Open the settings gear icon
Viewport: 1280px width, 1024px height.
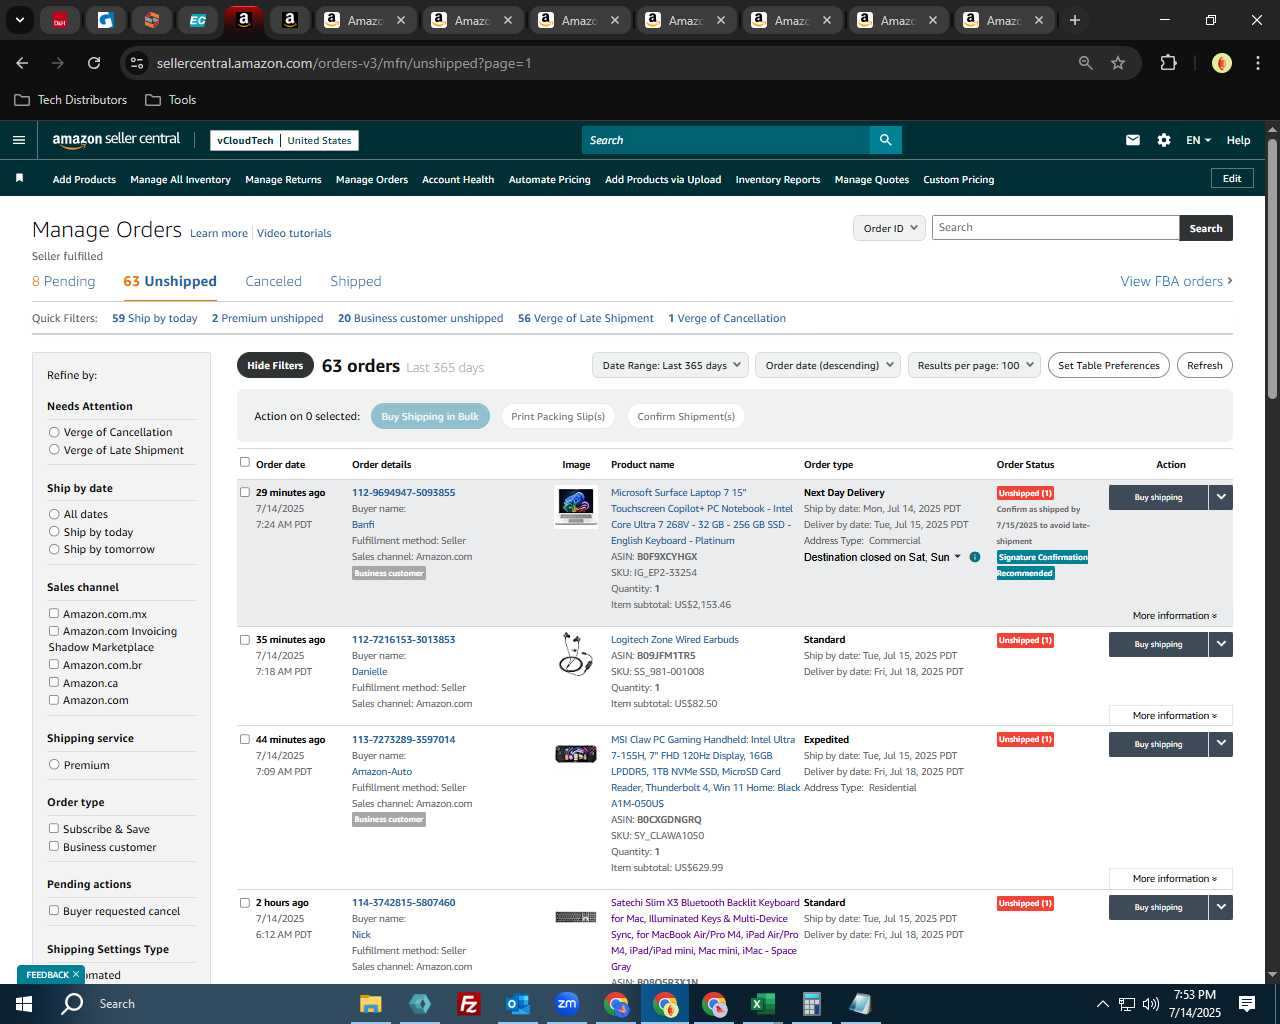(1163, 140)
